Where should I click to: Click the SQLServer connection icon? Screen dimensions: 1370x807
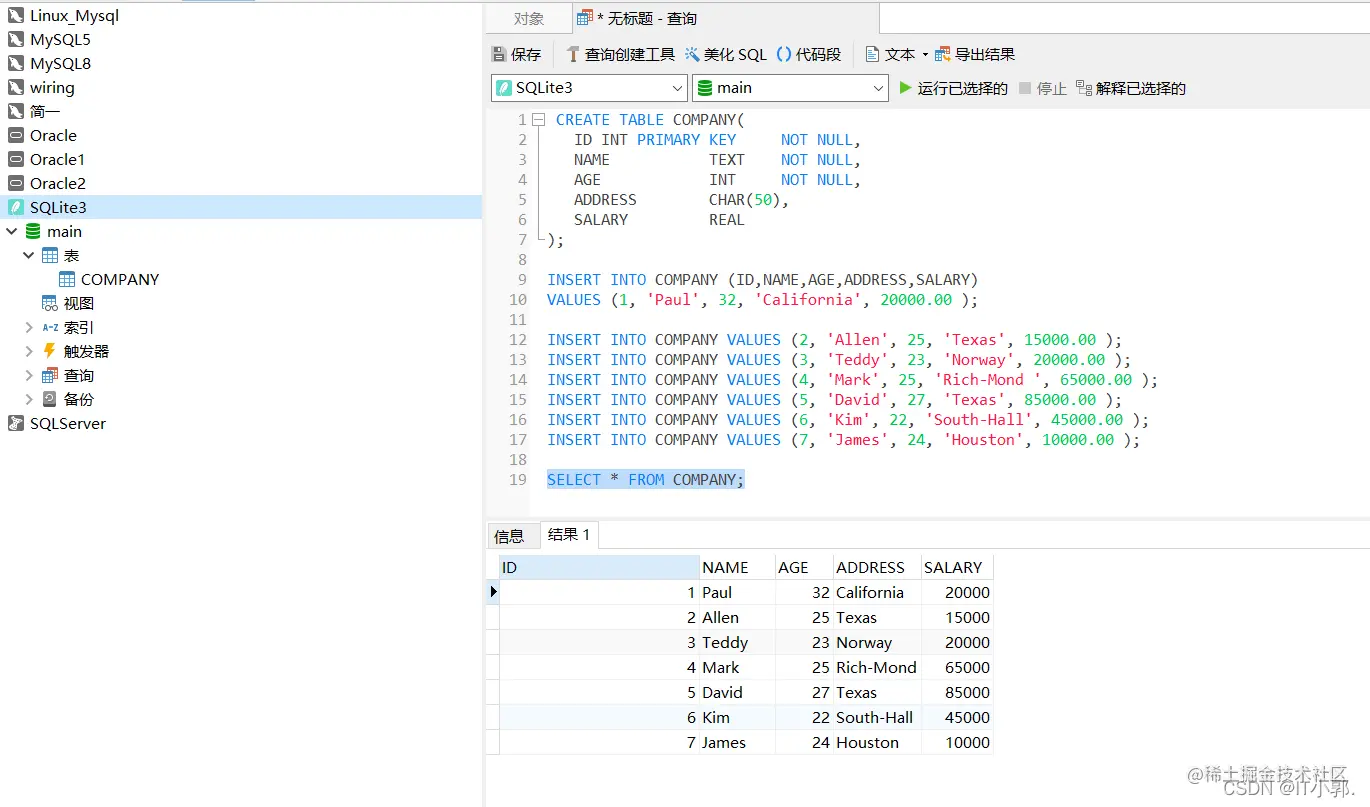click(x=15, y=424)
